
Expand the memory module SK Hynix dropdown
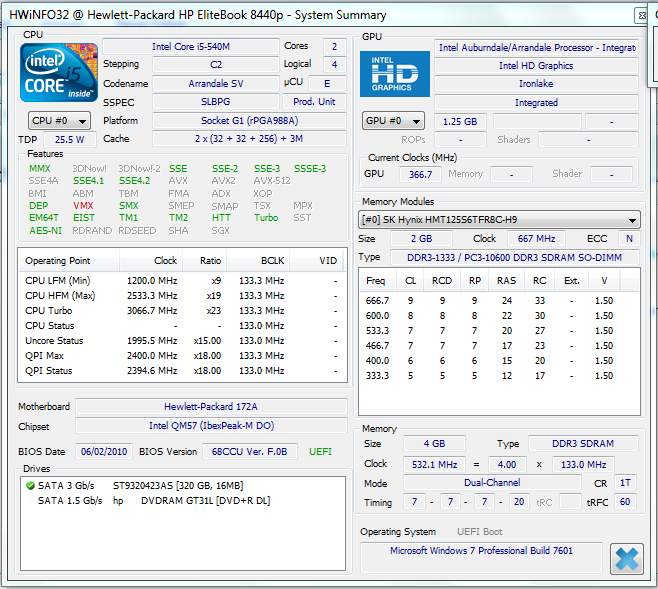499,220
